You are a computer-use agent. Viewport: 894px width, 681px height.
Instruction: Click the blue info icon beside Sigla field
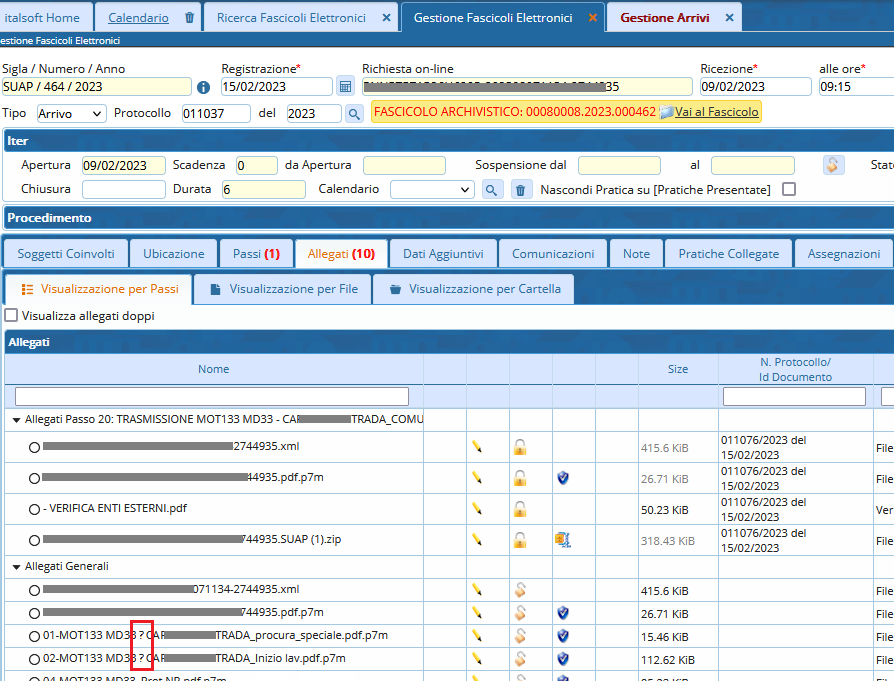[x=203, y=88]
